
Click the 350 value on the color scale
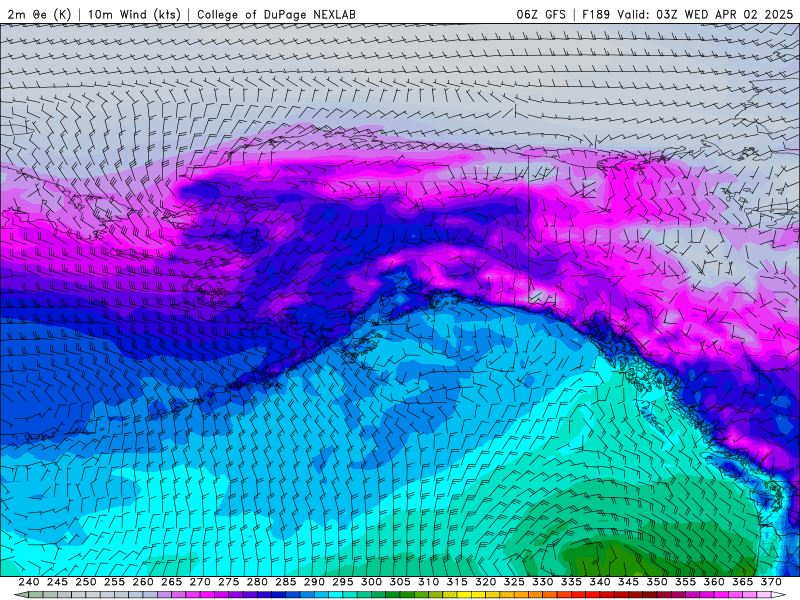657,582
